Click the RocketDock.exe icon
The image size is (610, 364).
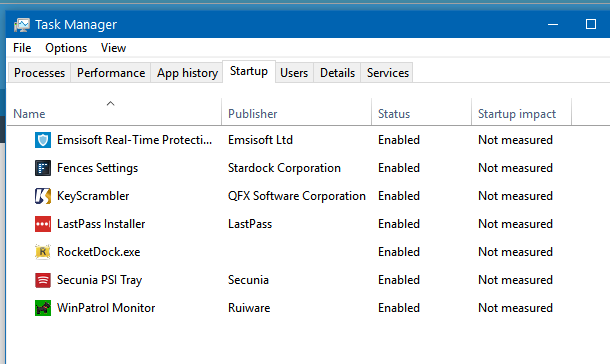tap(43, 252)
